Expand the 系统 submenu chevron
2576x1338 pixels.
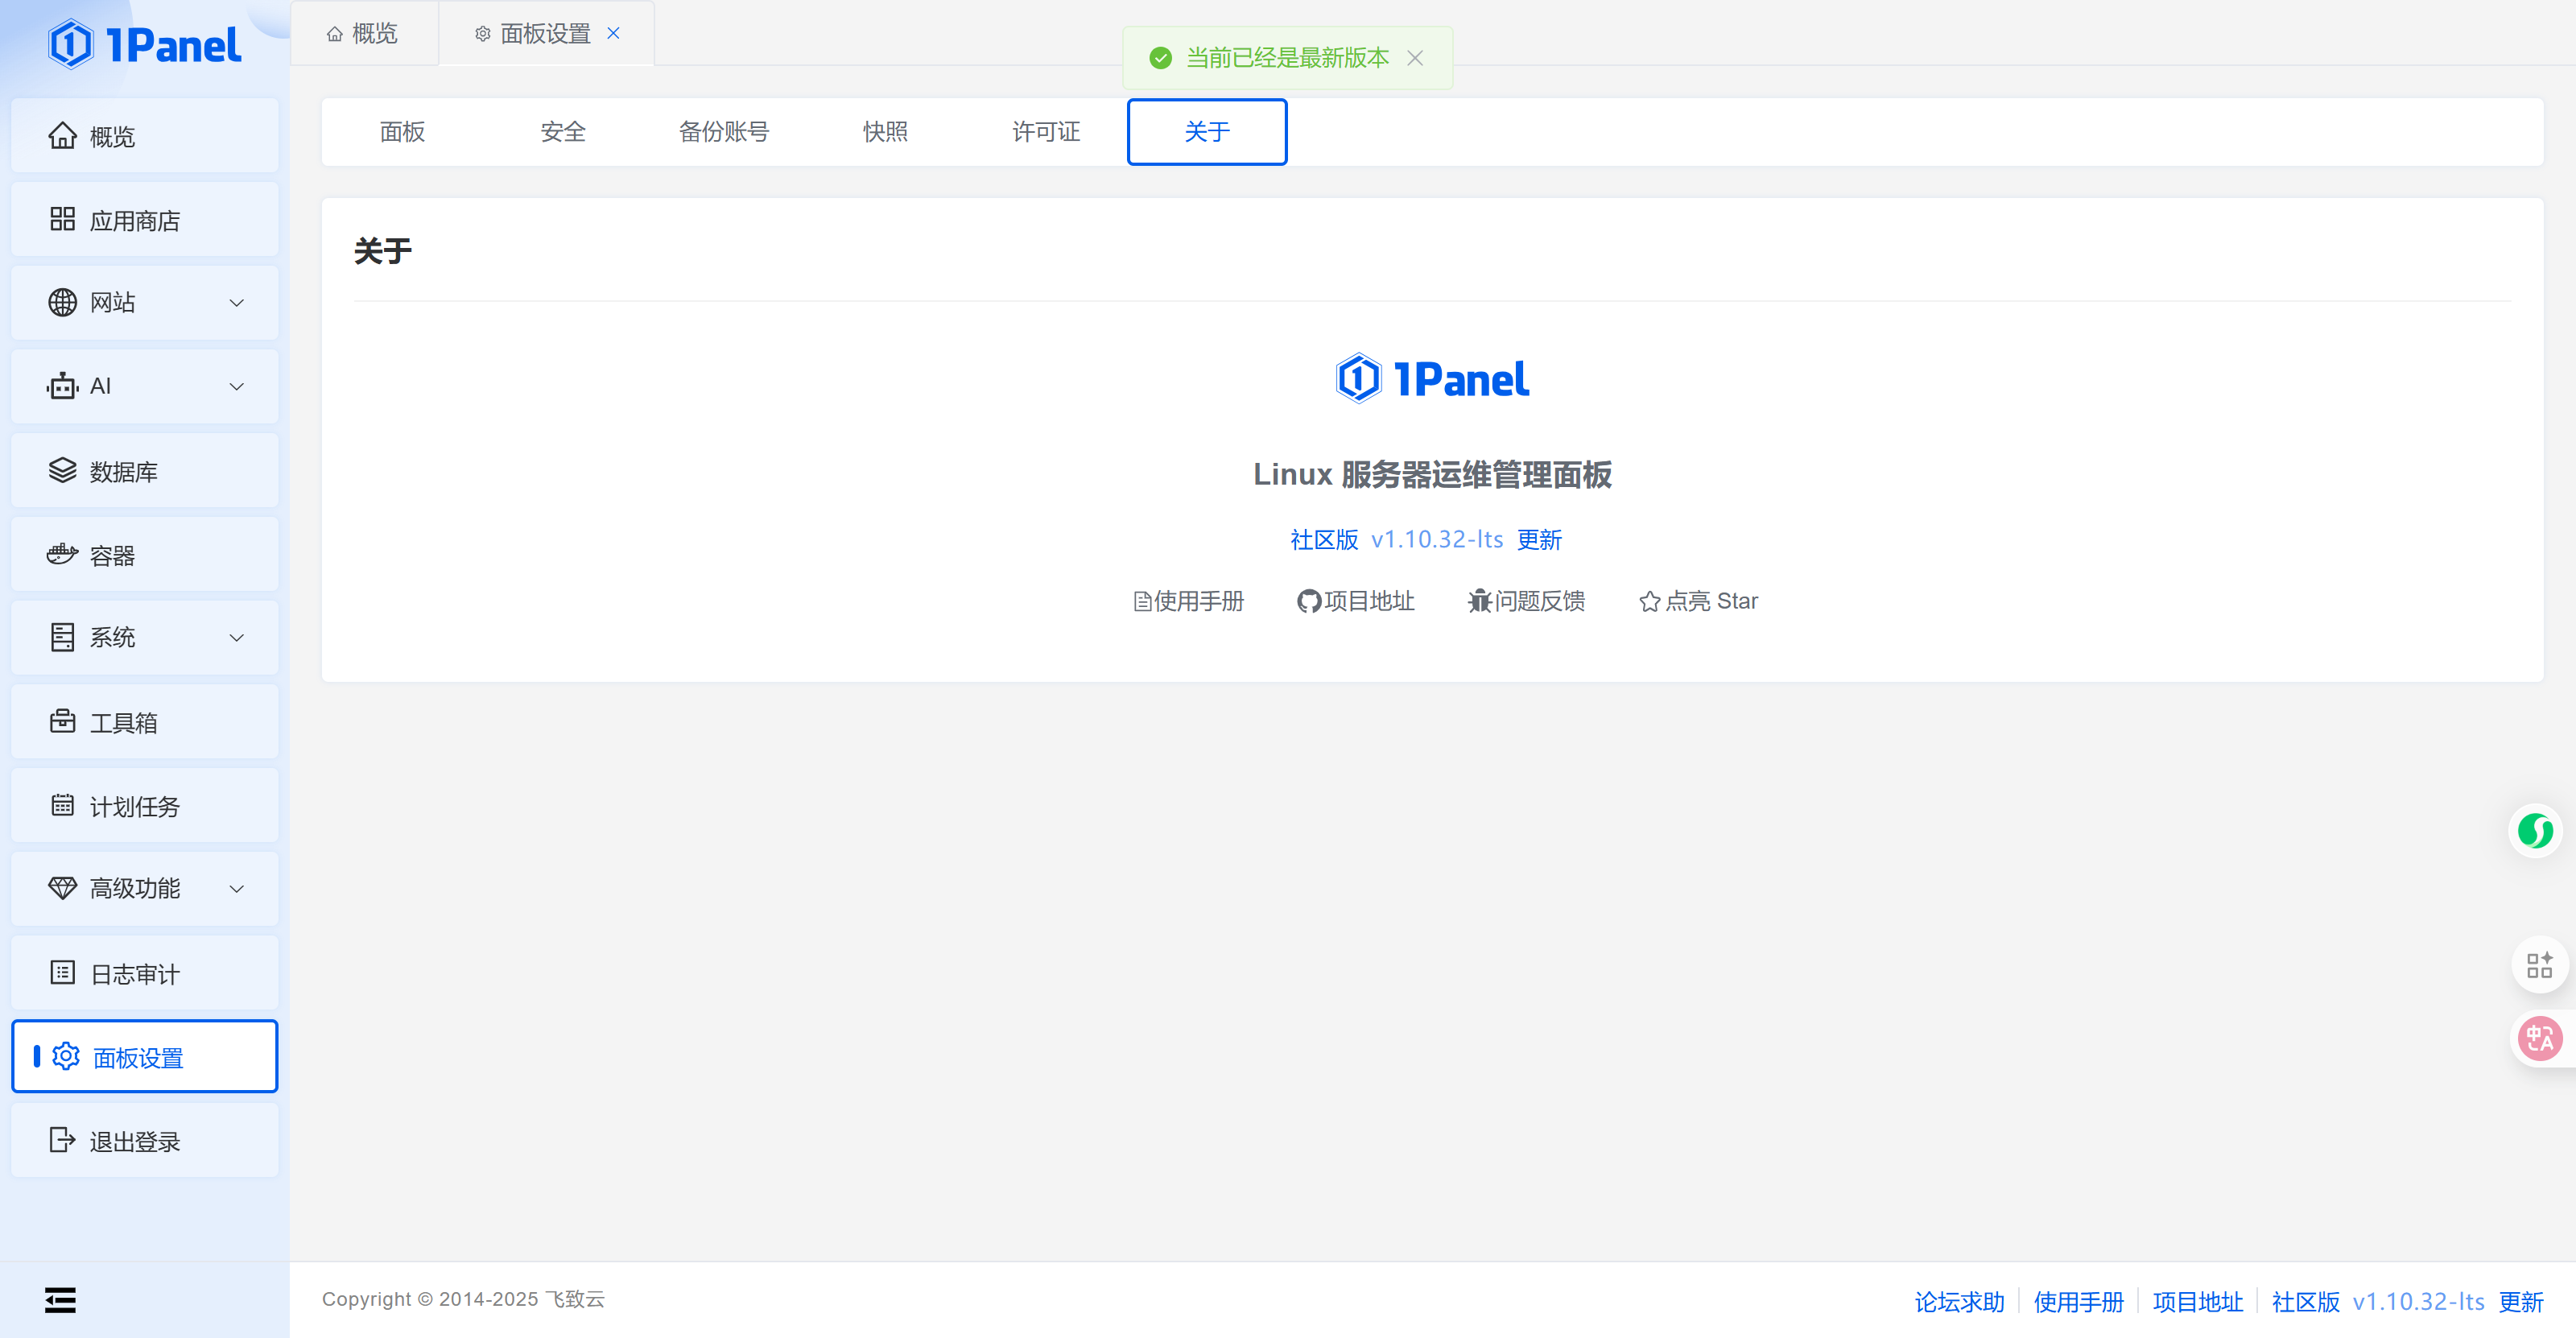click(237, 637)
